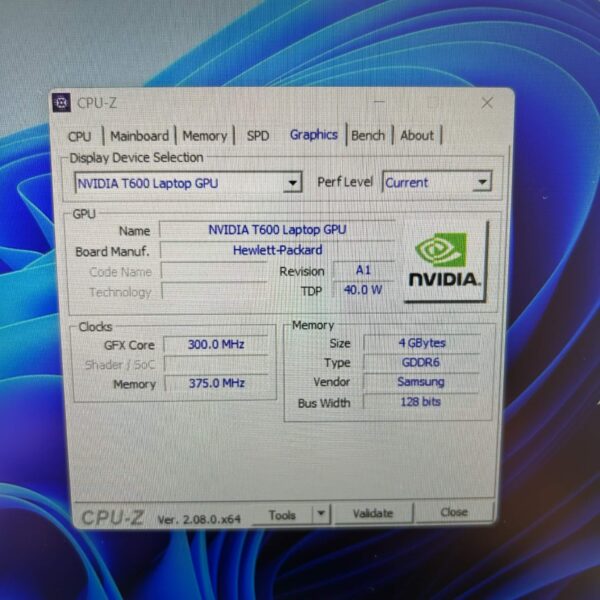Viewport: 600px width, 600px height.
Task: Go to the SPD tab
Action: point(258,135)
